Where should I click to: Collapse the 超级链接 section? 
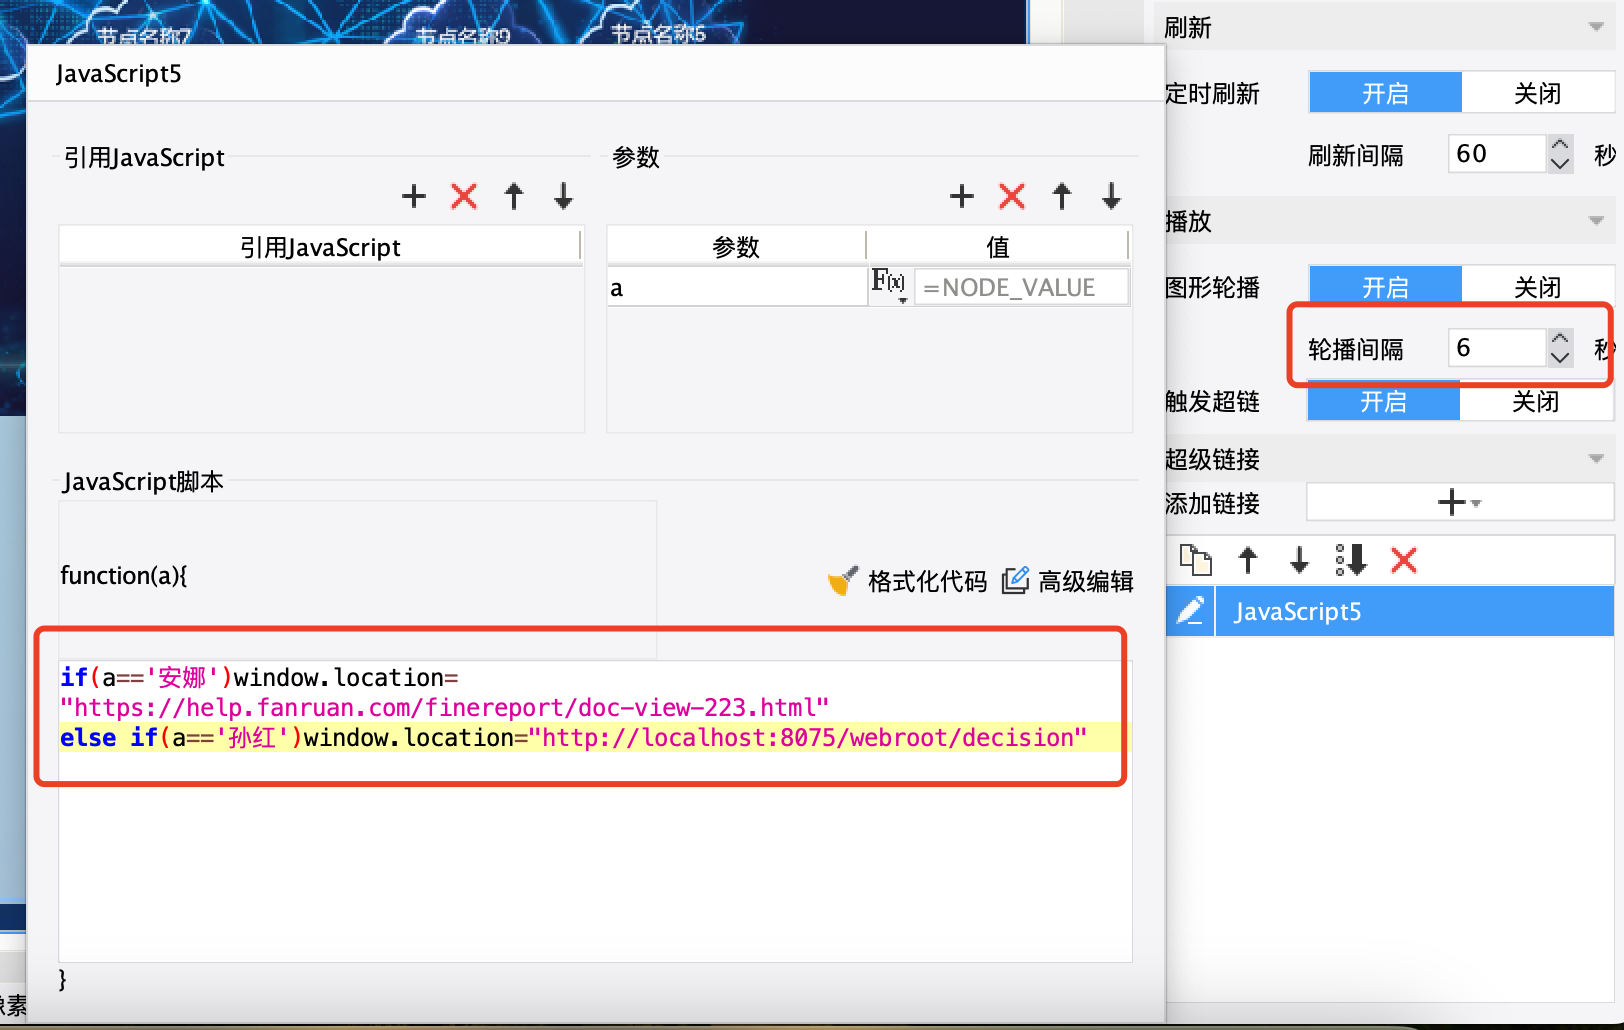click(1596, 459)
